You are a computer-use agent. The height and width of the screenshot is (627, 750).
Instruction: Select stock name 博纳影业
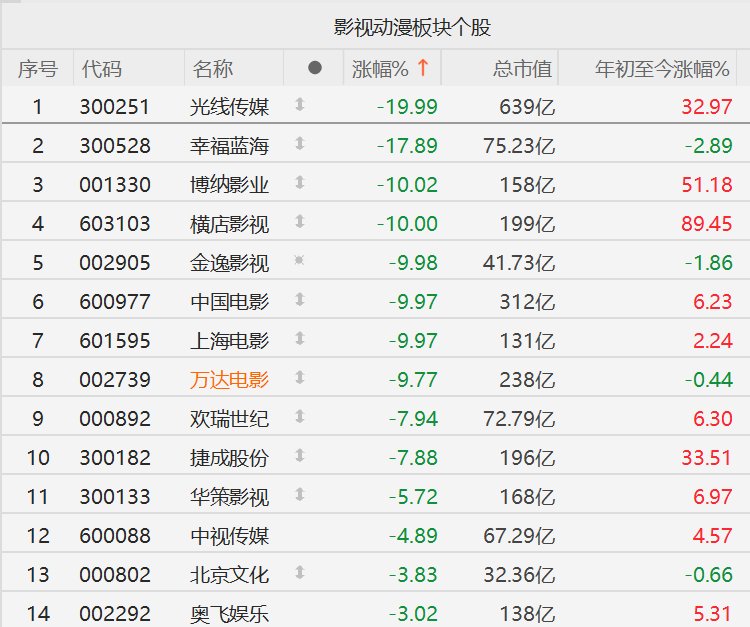point(230,185)
